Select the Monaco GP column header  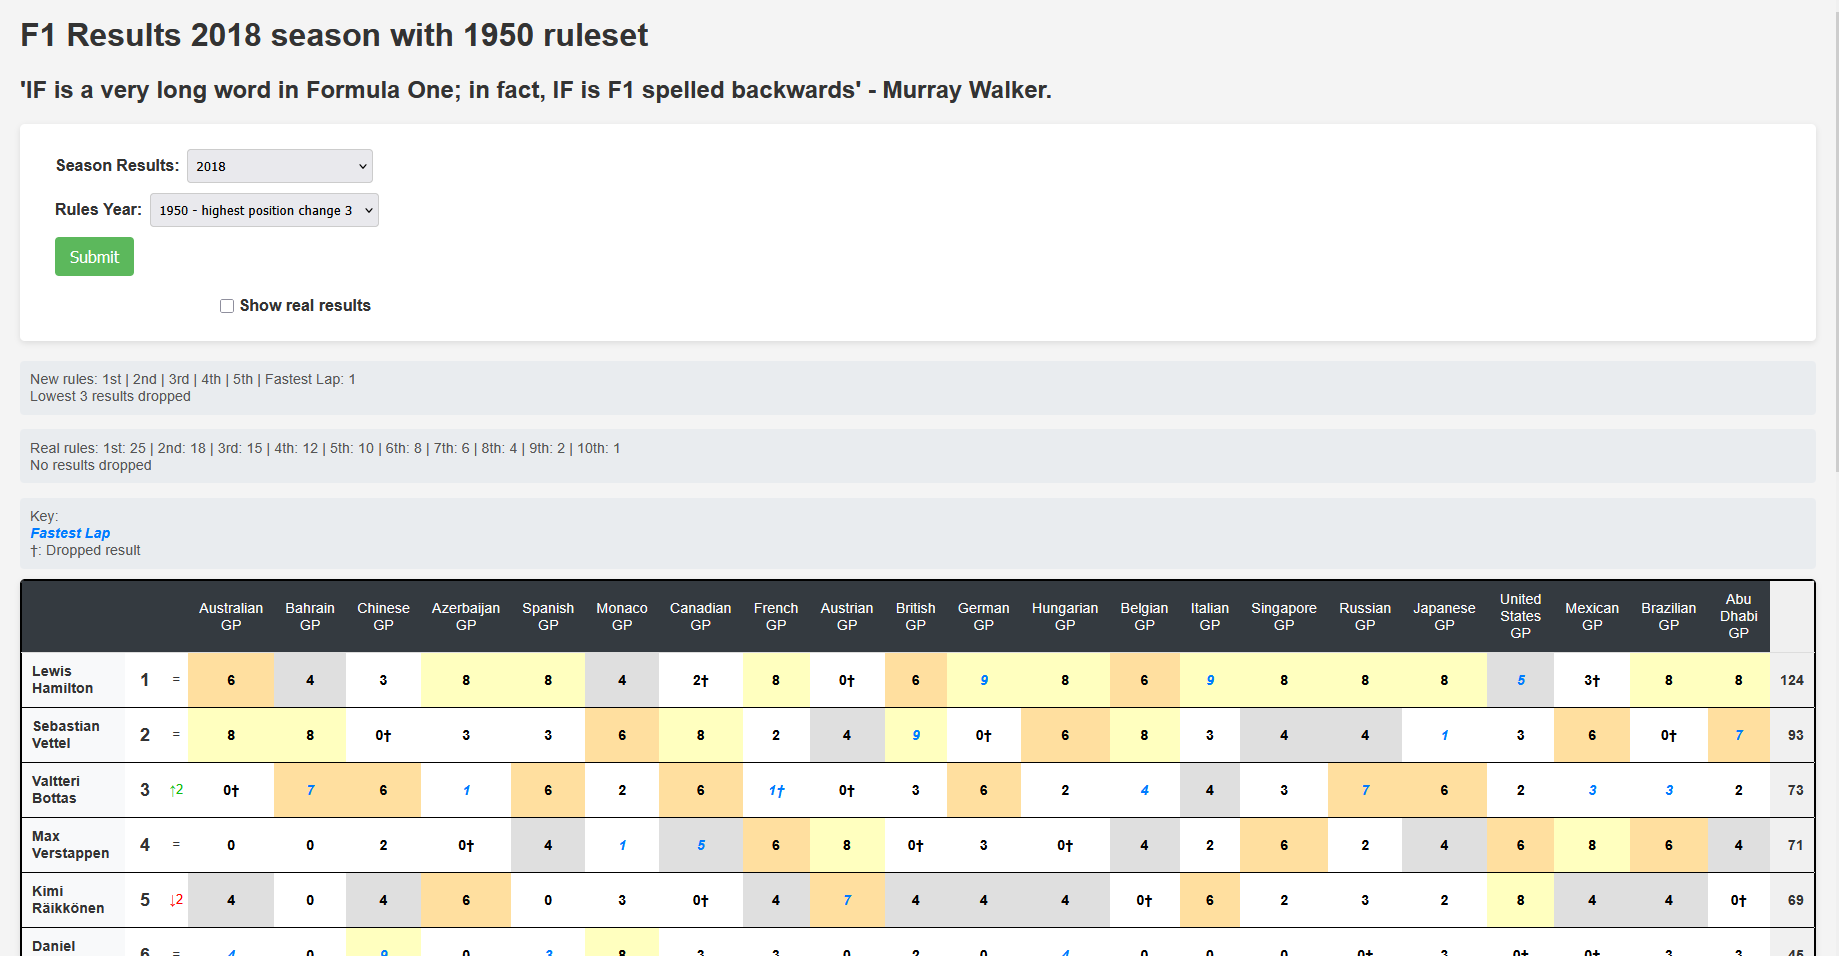621,616
